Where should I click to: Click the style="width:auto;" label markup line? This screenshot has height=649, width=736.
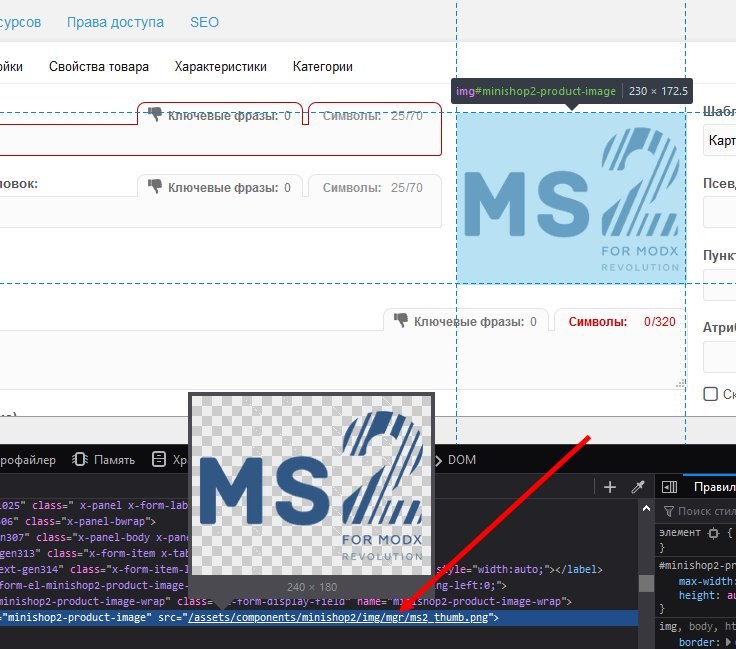(520, 569)
